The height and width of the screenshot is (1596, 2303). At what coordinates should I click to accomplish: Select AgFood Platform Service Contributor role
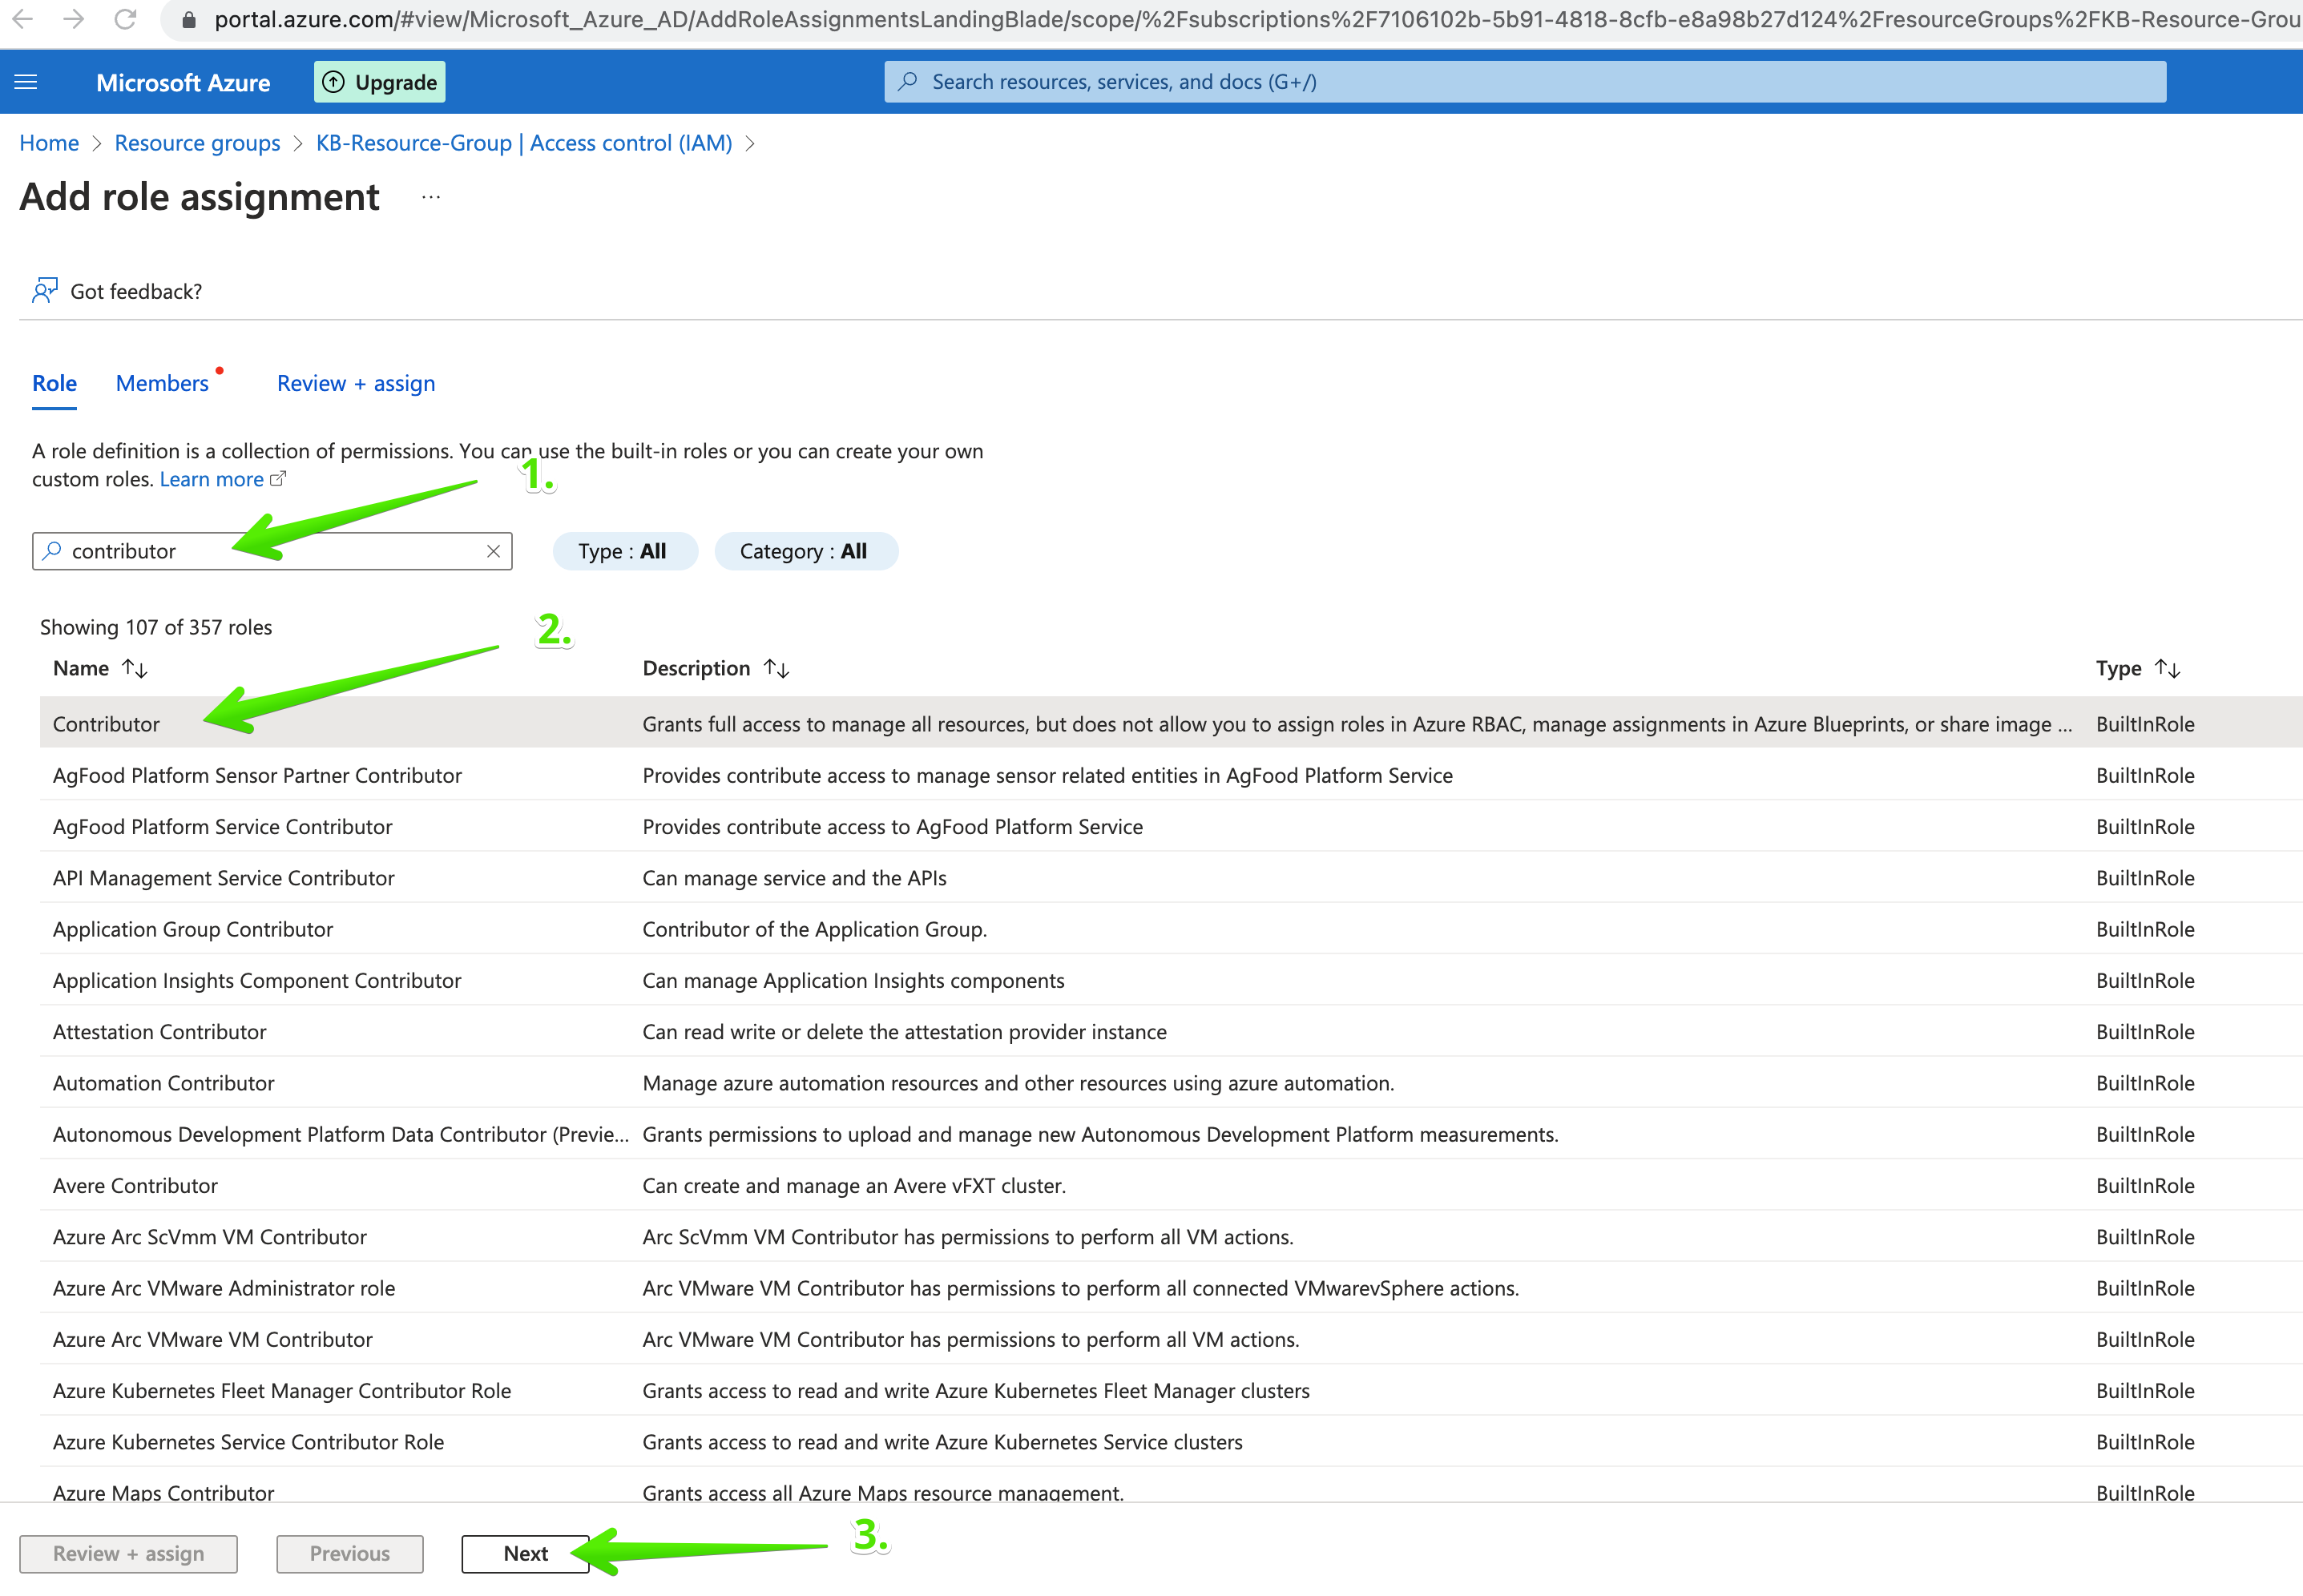click(x=1171, y=826)
